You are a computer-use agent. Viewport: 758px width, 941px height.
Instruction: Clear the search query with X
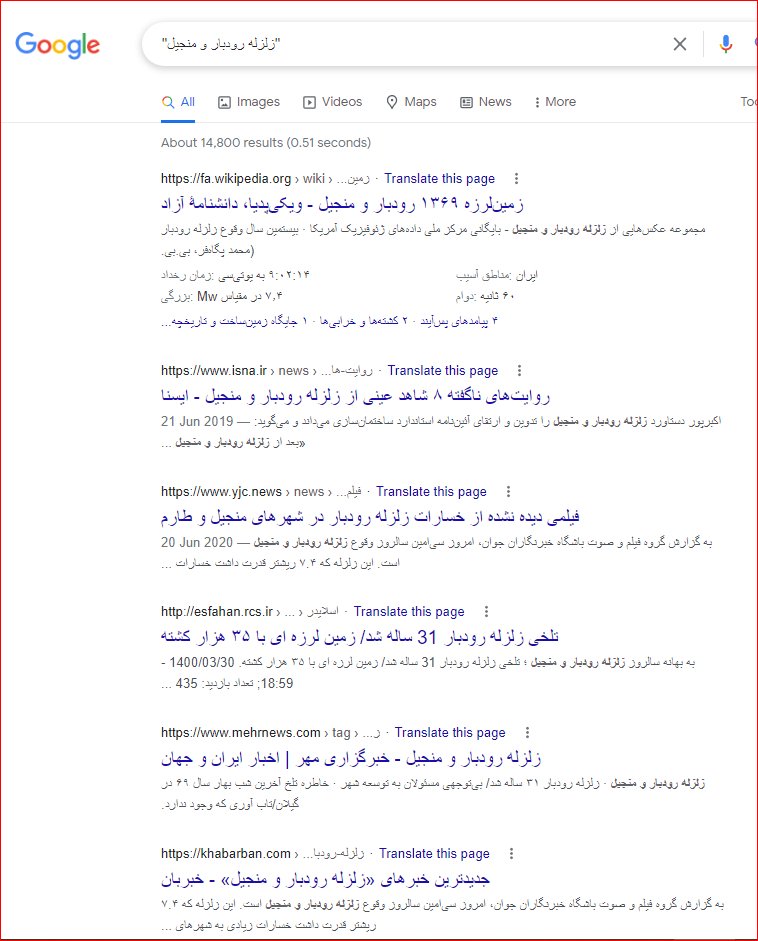click(x=679, y=44)
